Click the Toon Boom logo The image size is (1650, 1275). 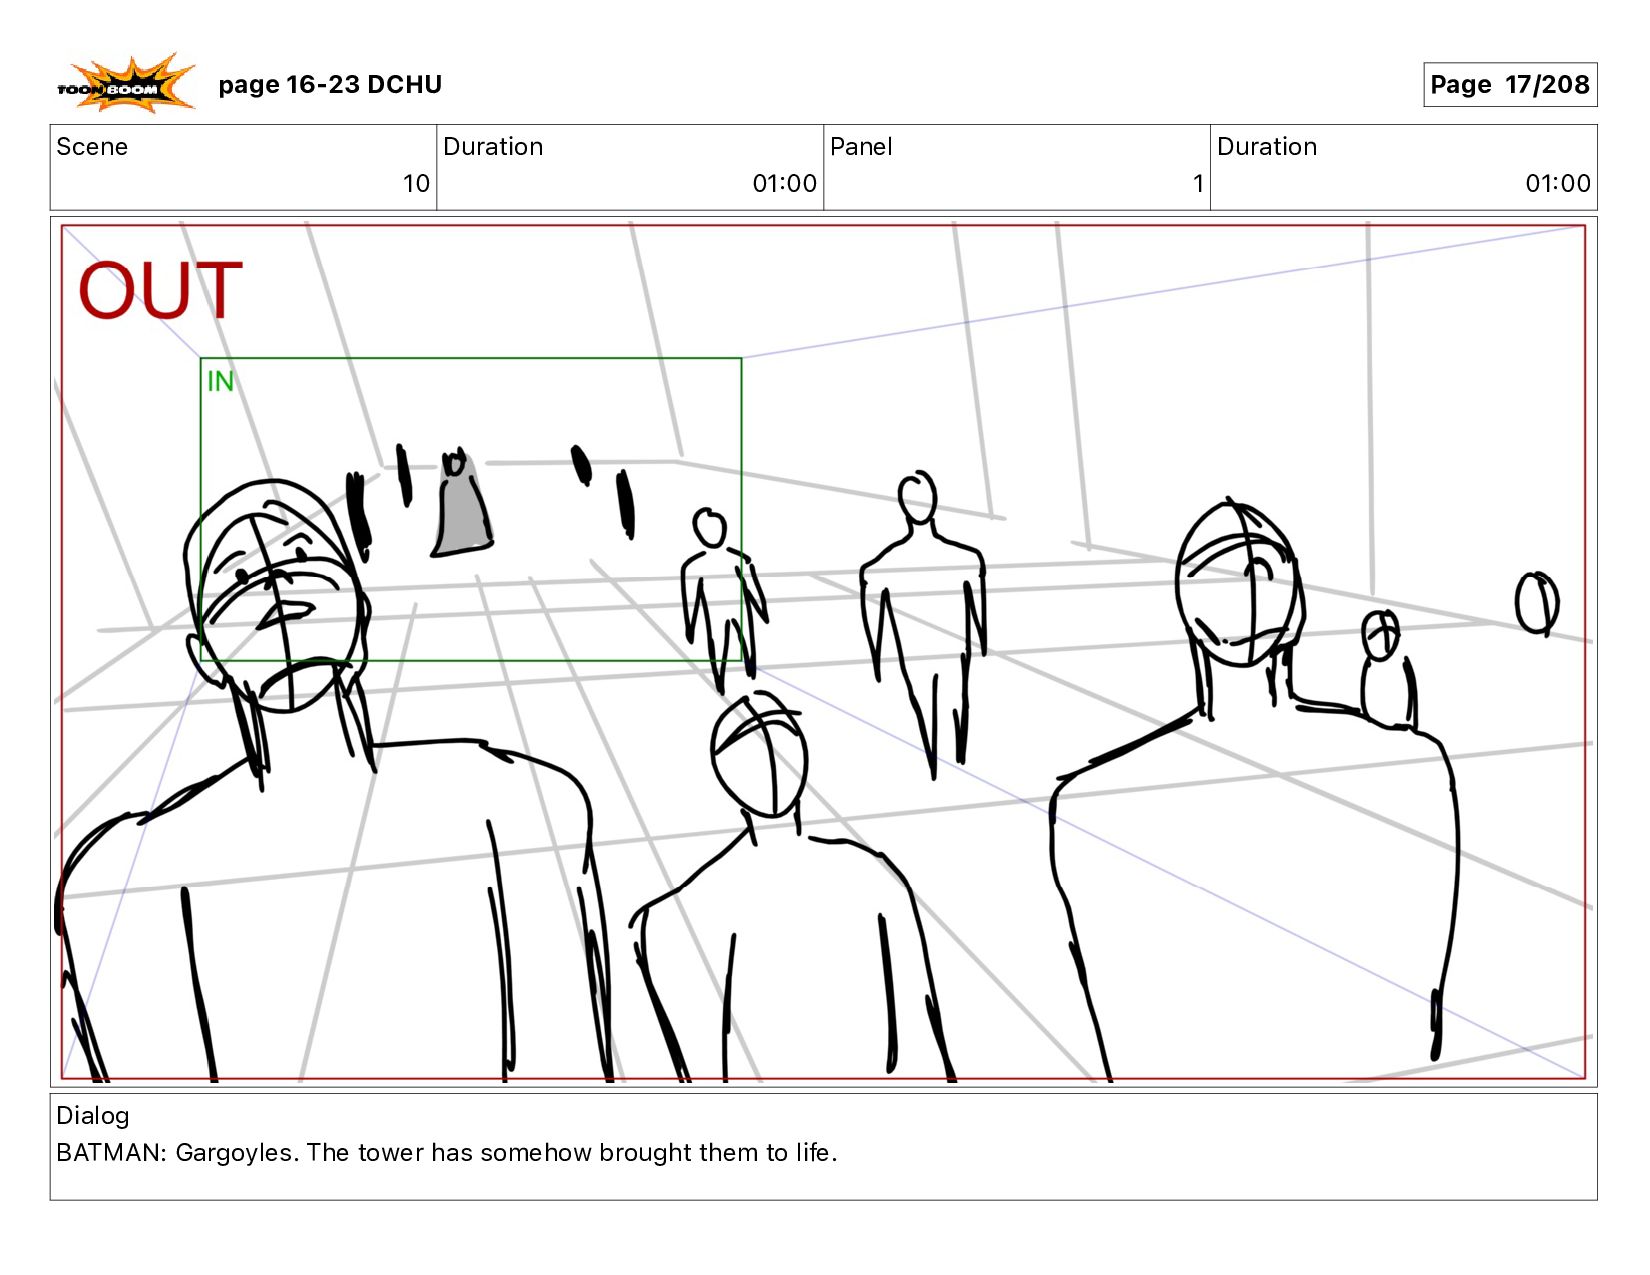[x=126, y=84]
